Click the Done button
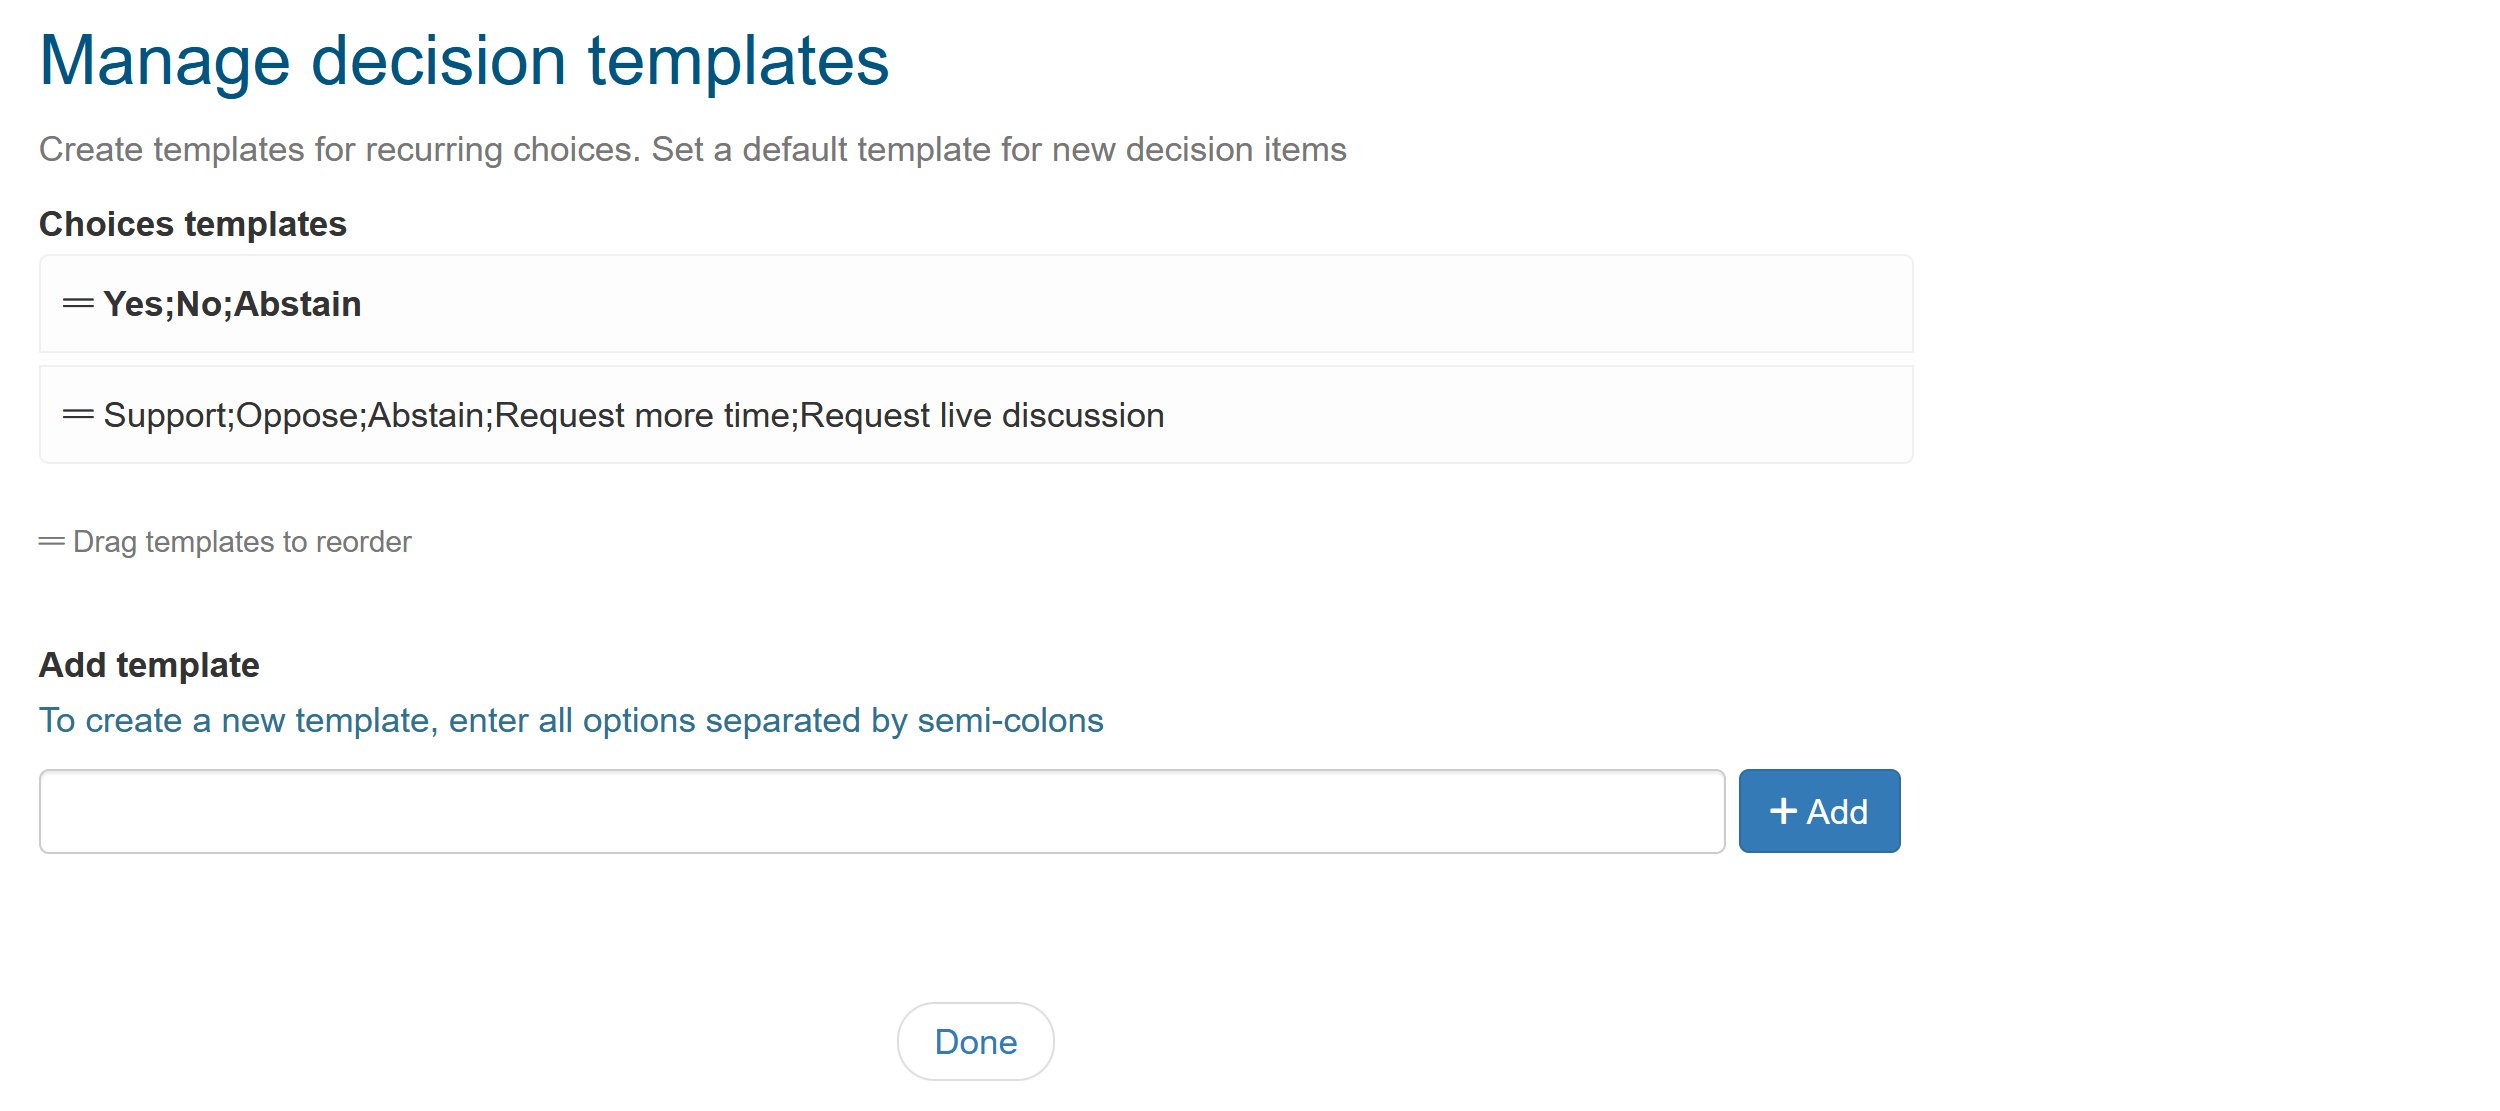This screenshot has height=1111, width=2500. 975,1042
